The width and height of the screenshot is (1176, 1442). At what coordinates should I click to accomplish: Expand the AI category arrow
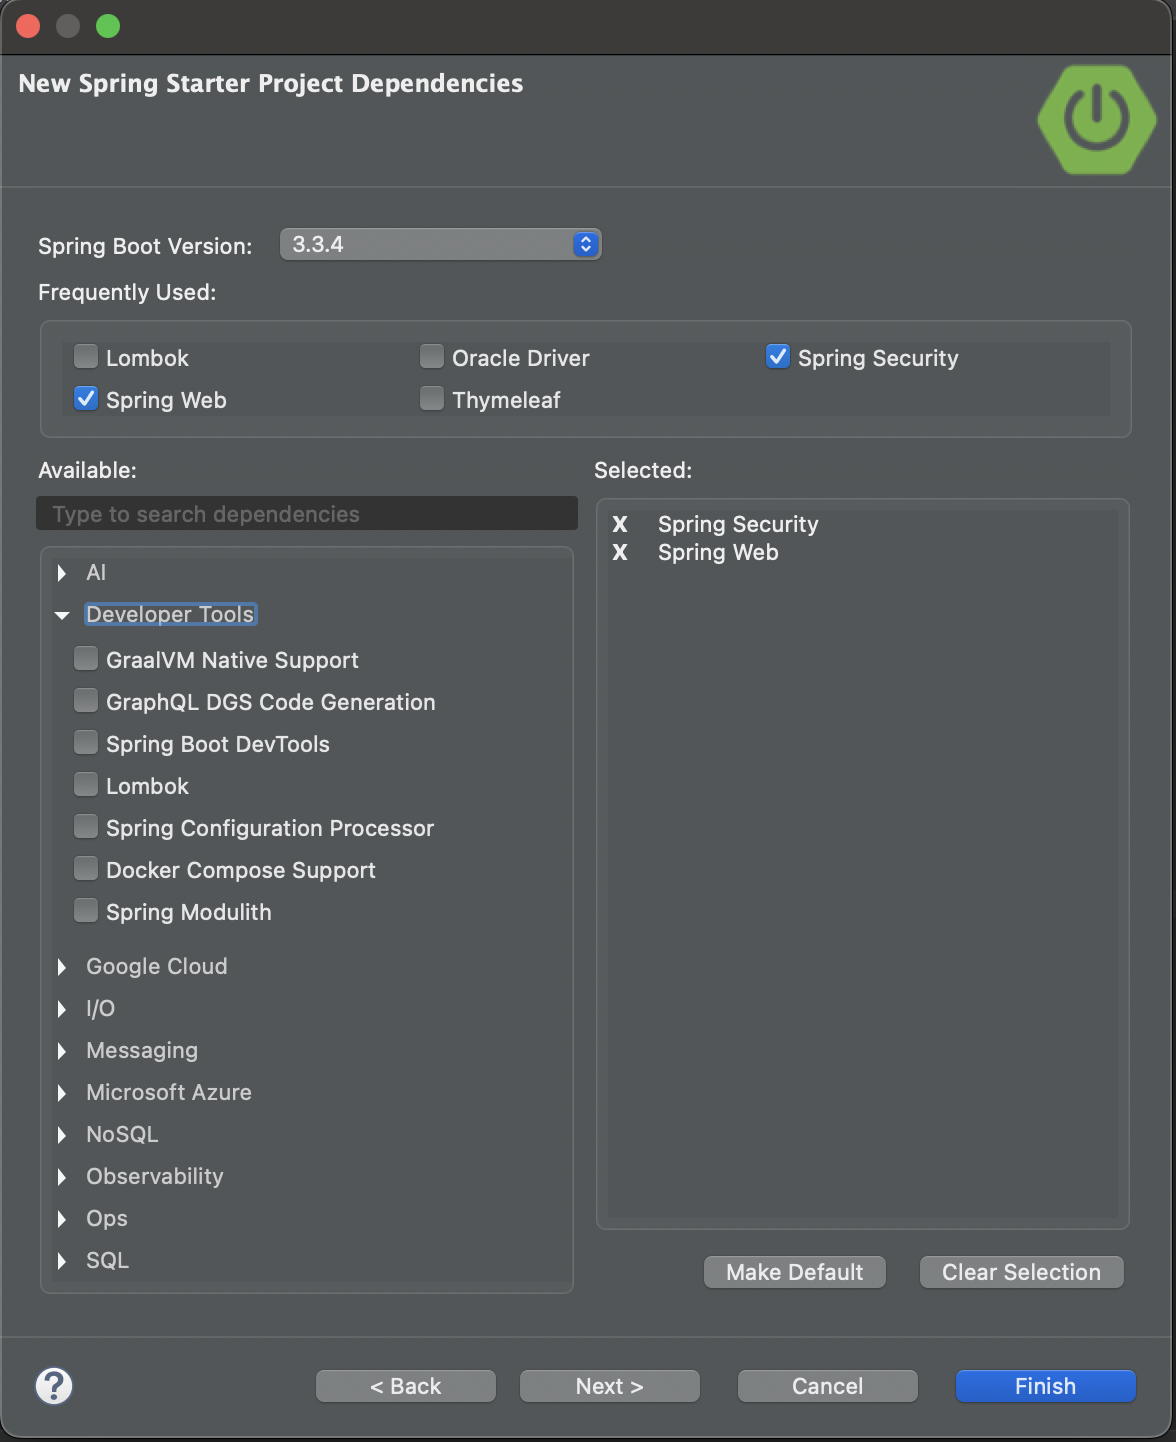(62, 573)
